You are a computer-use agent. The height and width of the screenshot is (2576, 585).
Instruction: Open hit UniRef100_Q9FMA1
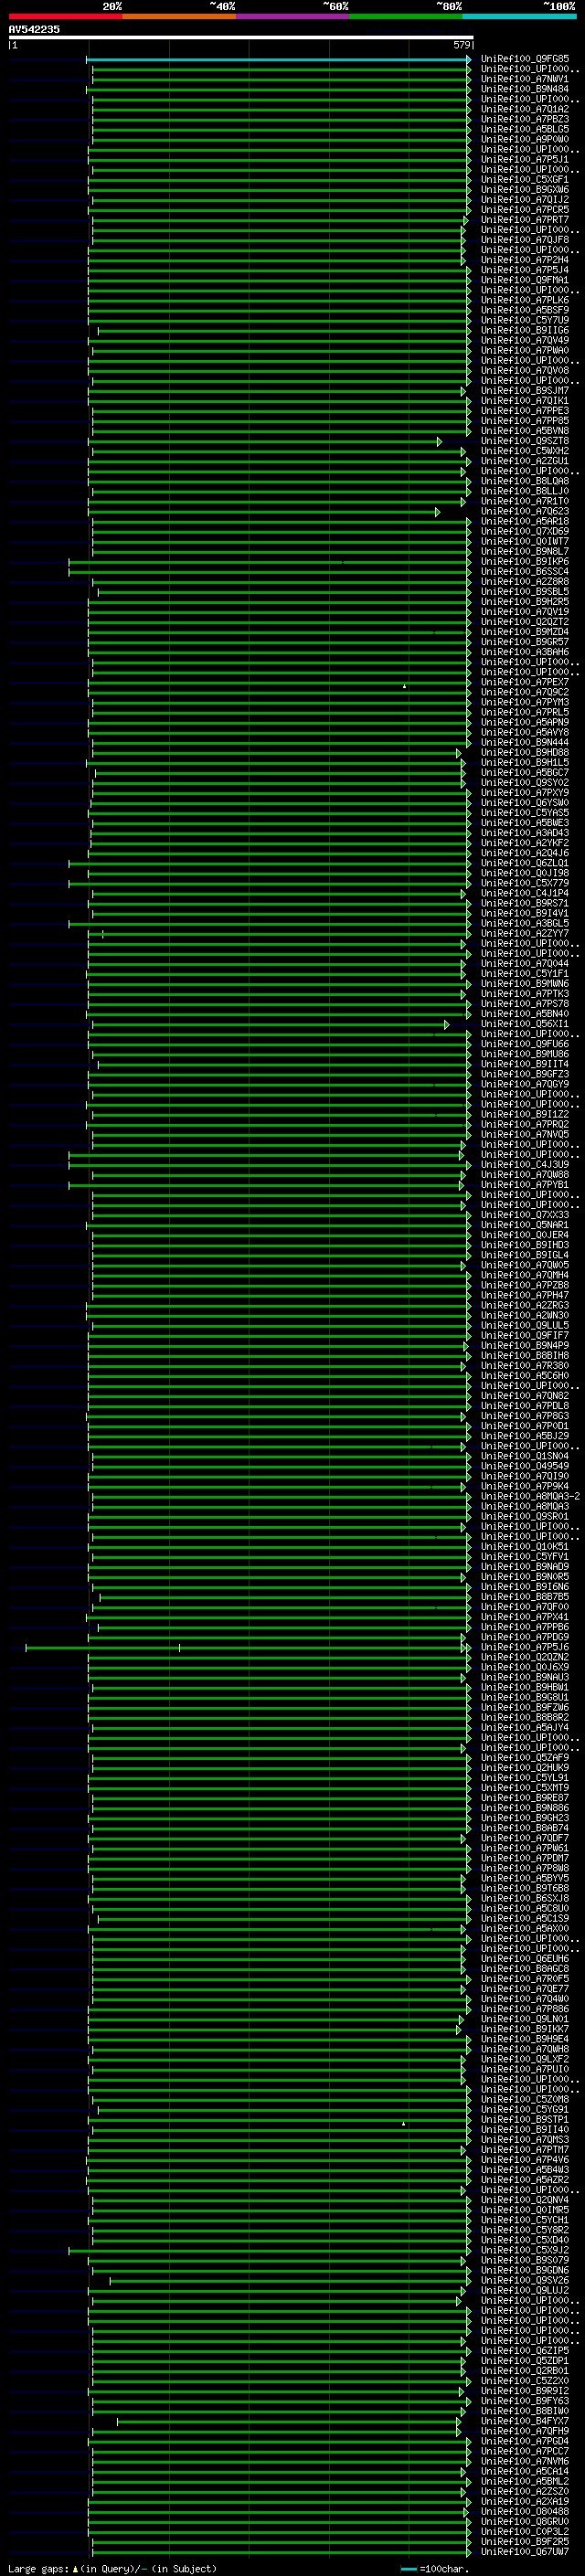coord(525,280)
